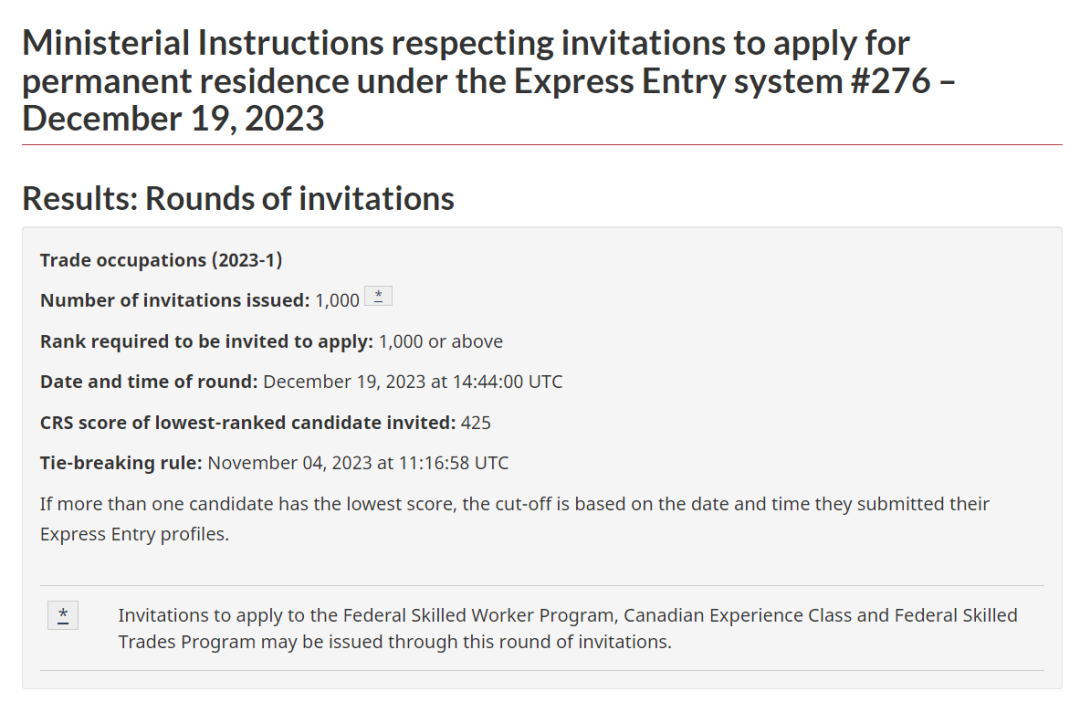1080x702 pixels.
Task: Click the invitations count value 1,000
Action: point(338,300)
